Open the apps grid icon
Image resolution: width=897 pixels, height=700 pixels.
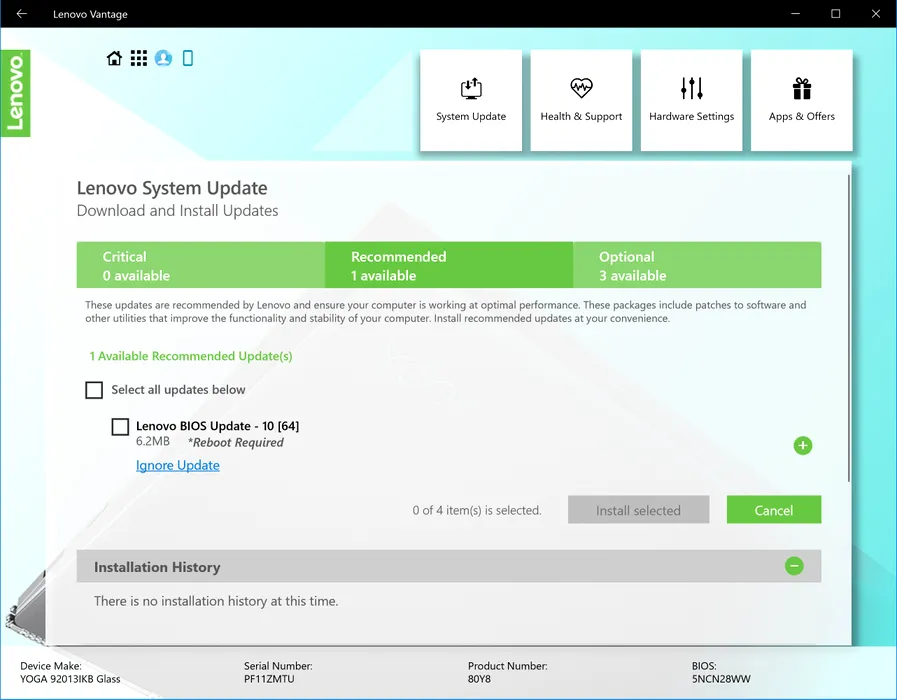(138, 58)
